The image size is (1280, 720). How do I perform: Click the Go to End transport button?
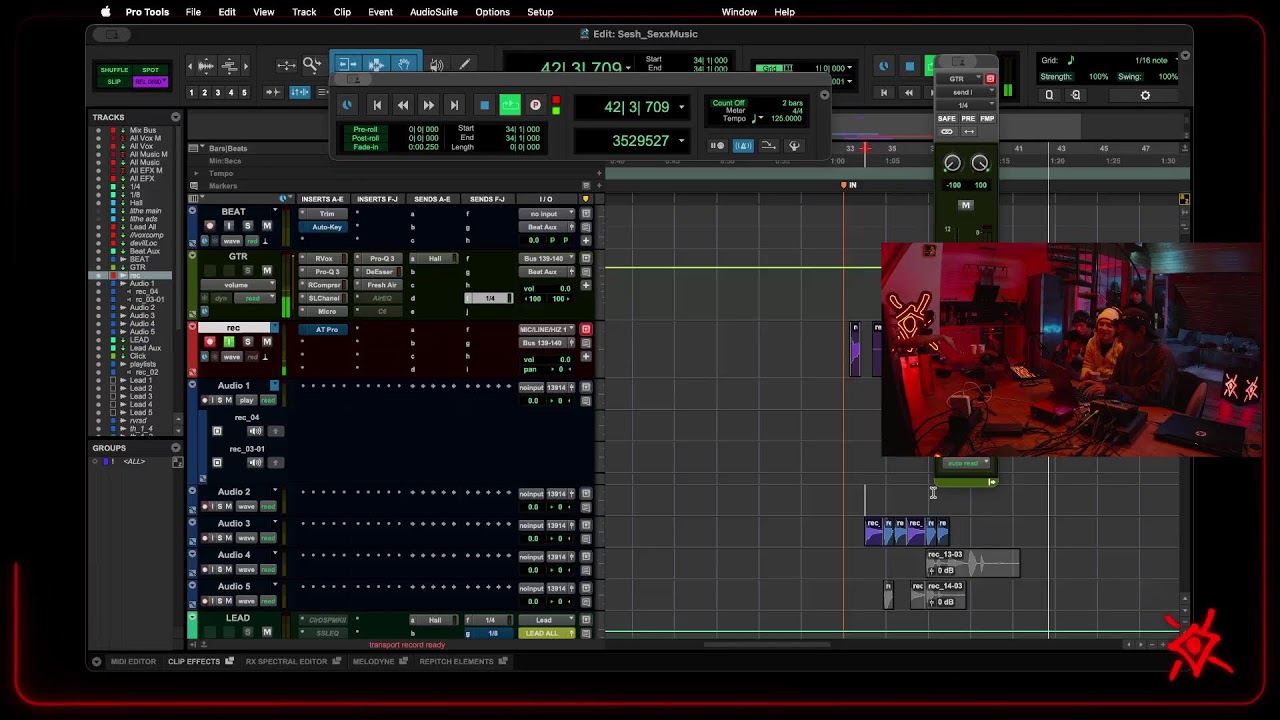tap(454, 105)
